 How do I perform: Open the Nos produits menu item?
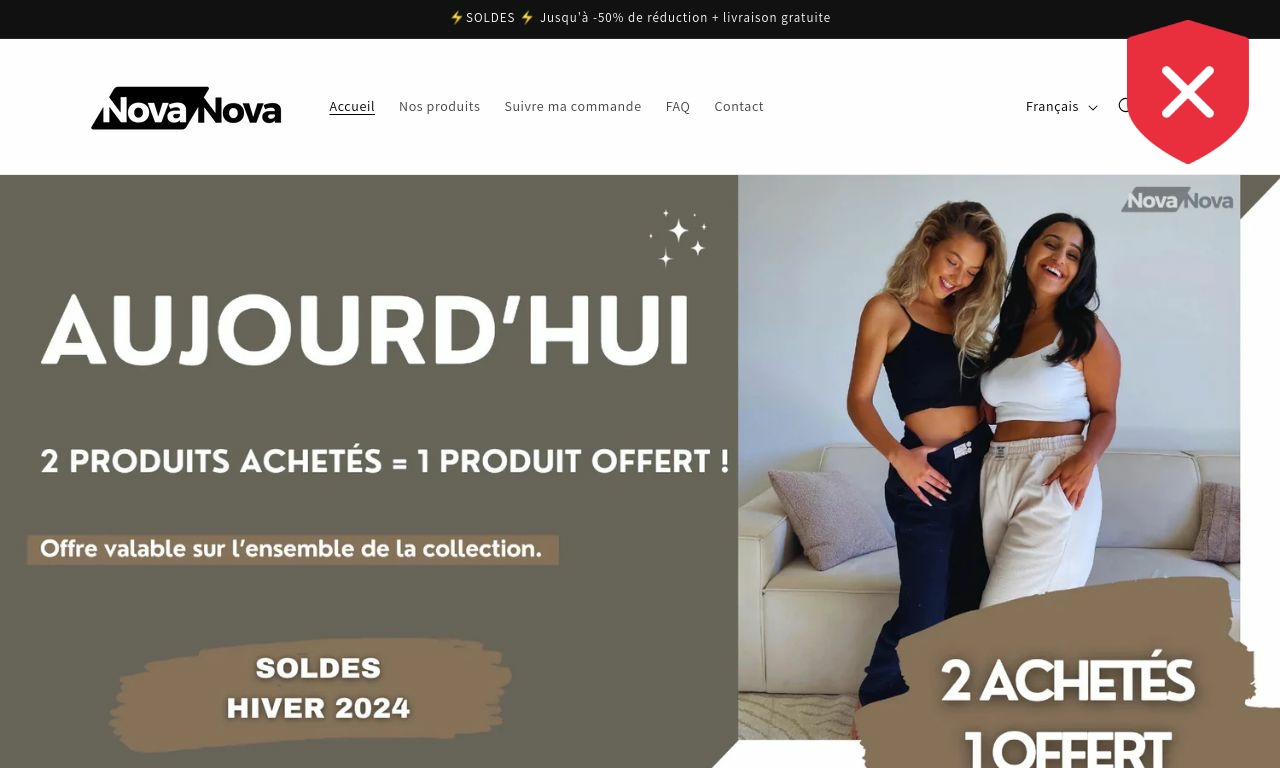point(439,106)
